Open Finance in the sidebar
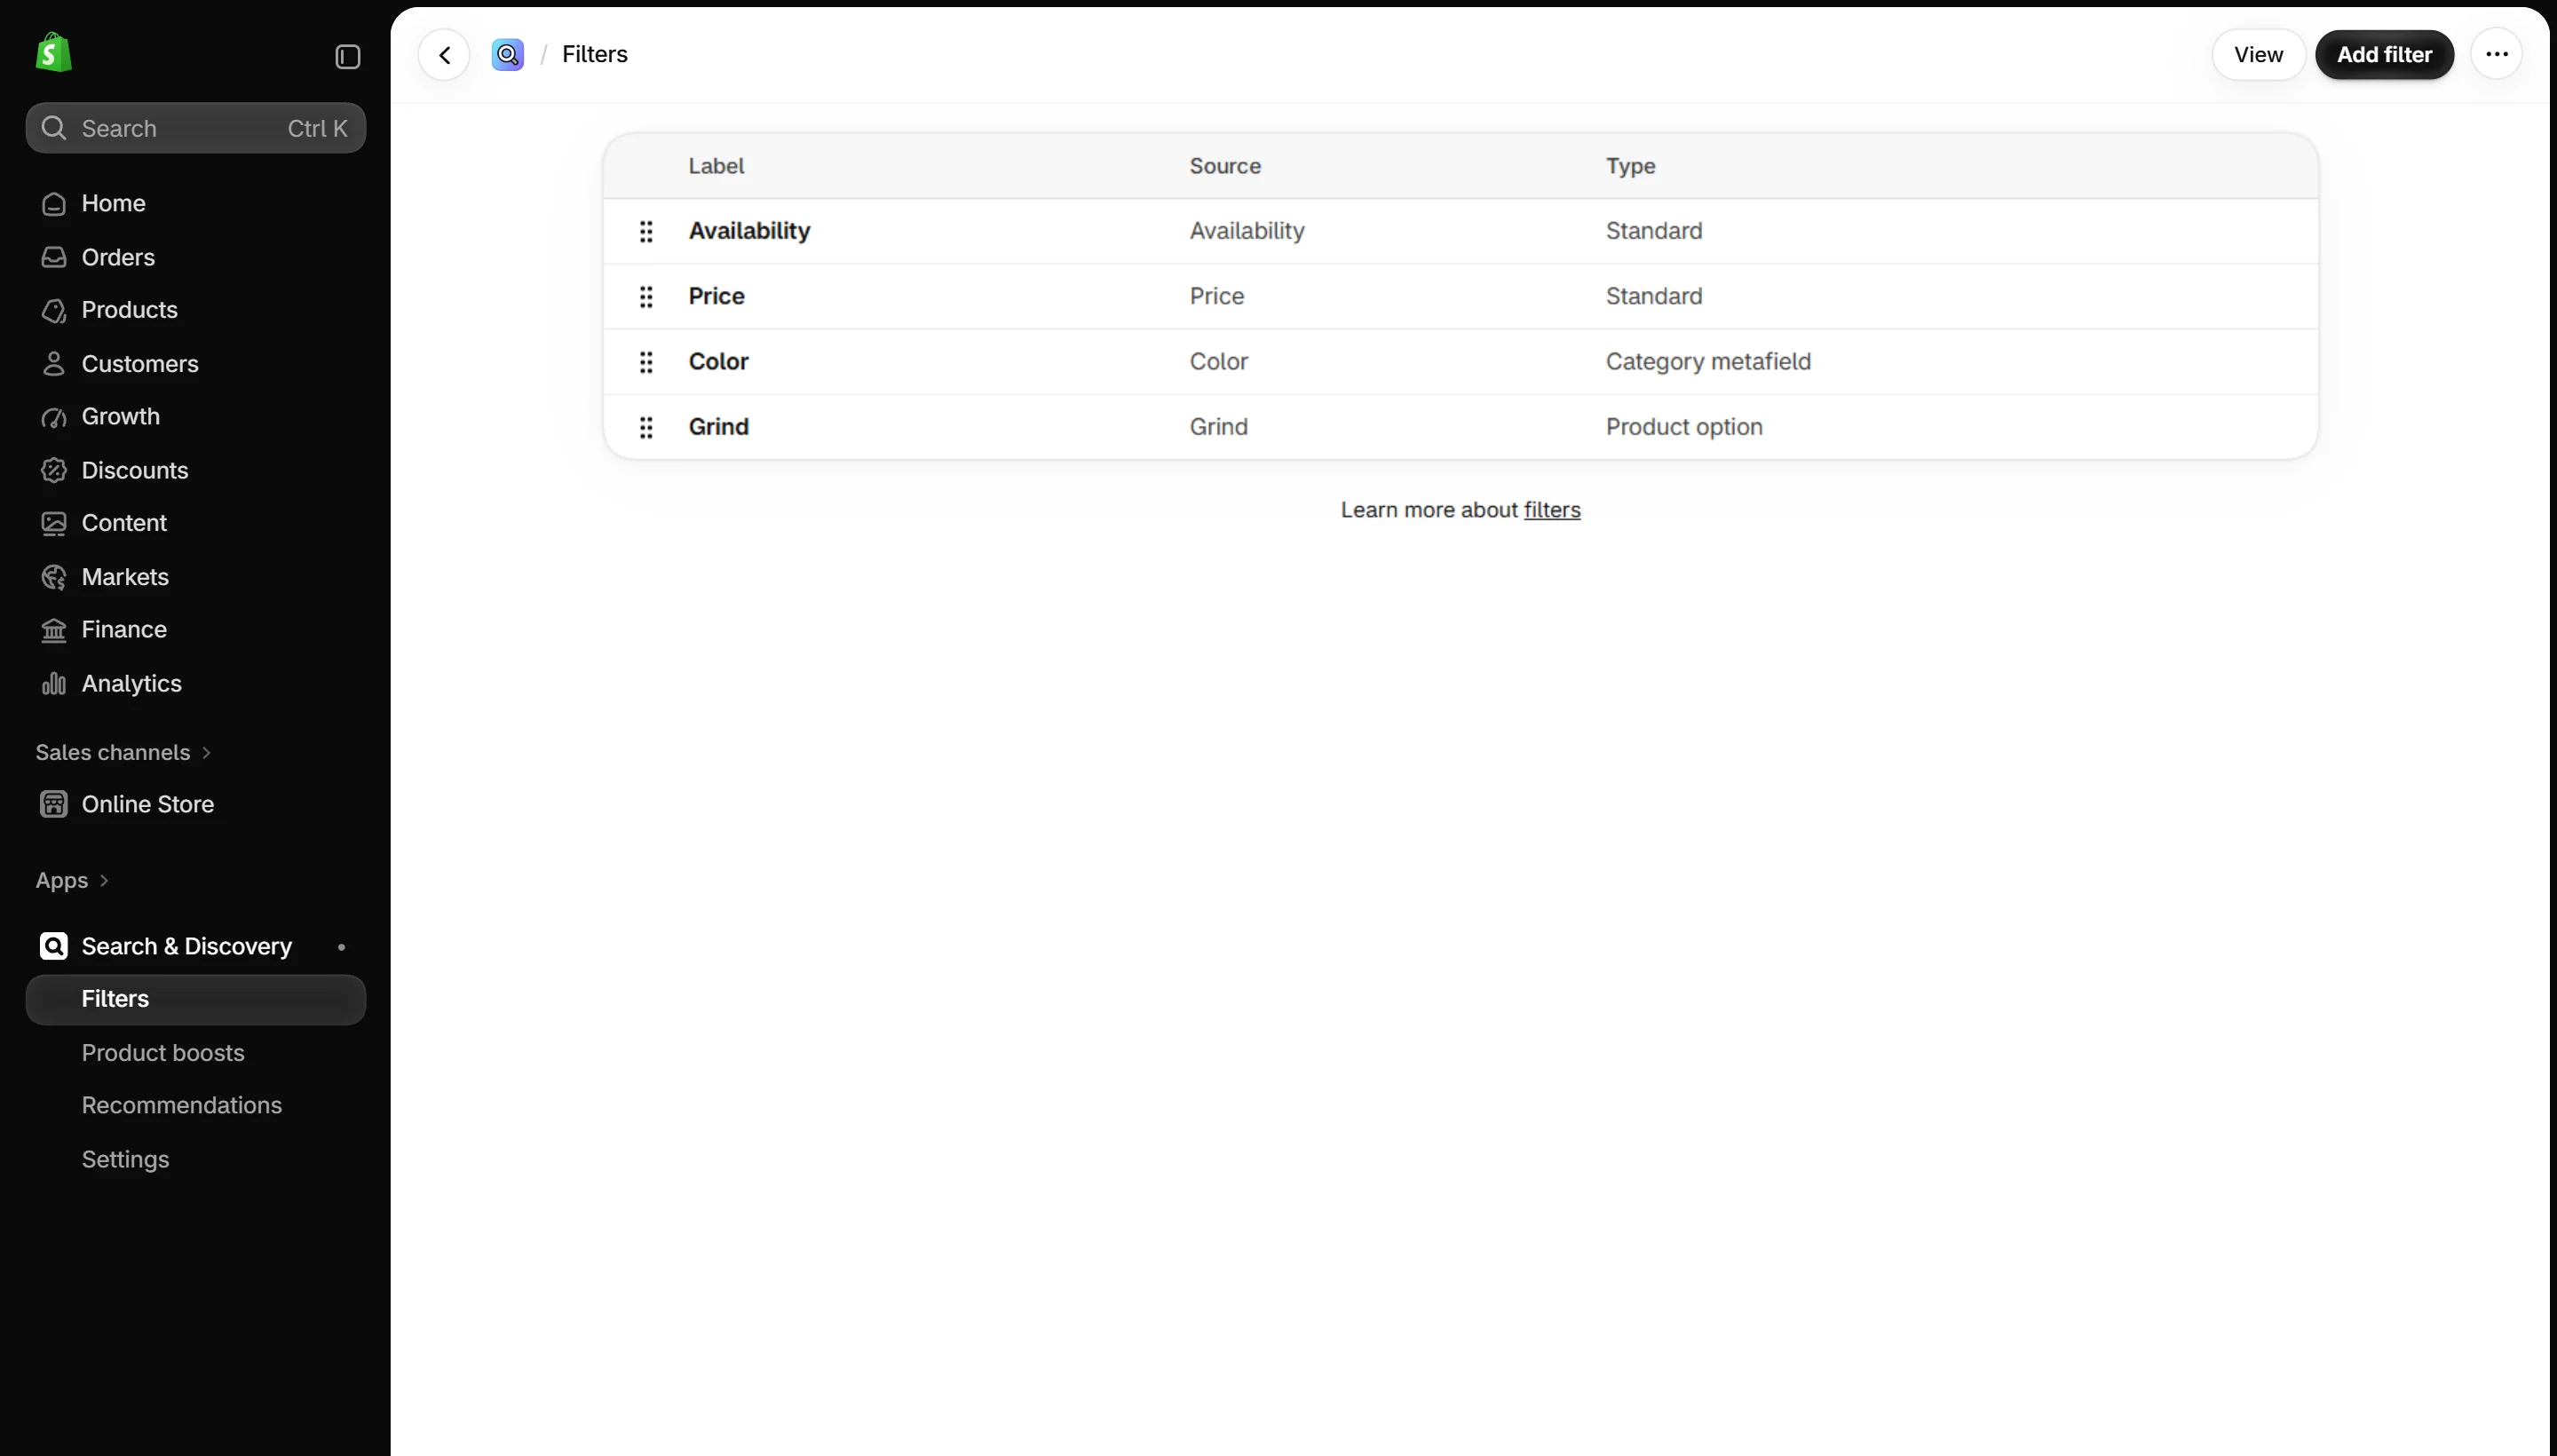Image resolution: width=2557 pixels, height=1456 pixels. point(196,630)
